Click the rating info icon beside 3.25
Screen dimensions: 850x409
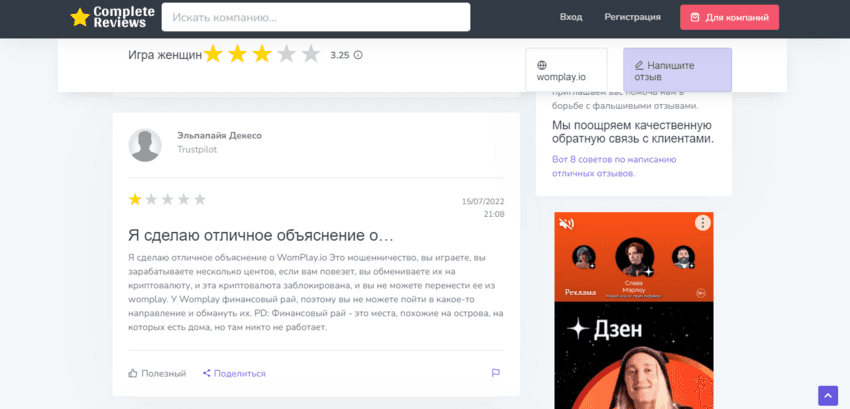tap(358, 55)
